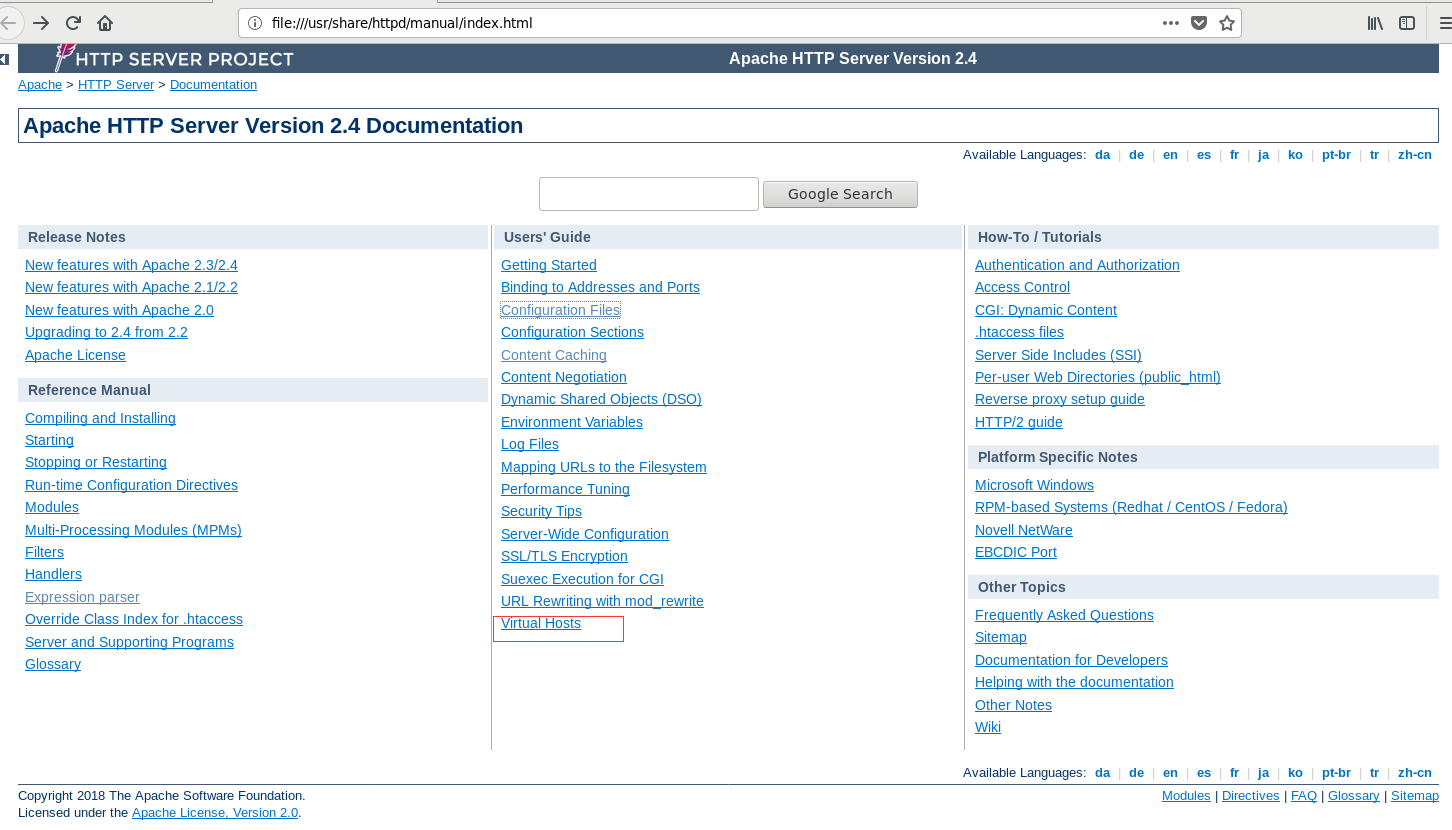Open Dynamic Shared Objects (DSO) link
Screen dimensions: 1452x830
pyautogui.click(x=601, y=399)
